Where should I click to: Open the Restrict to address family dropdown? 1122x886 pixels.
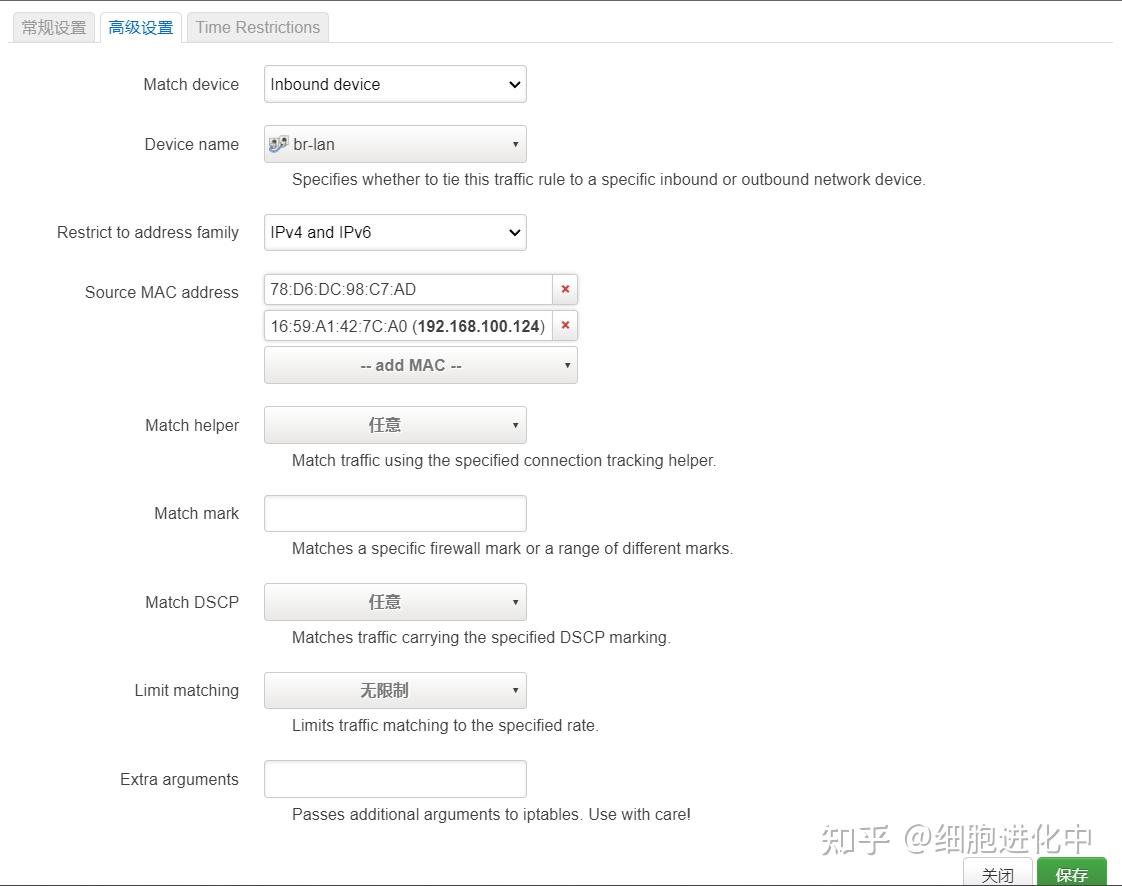394,232
